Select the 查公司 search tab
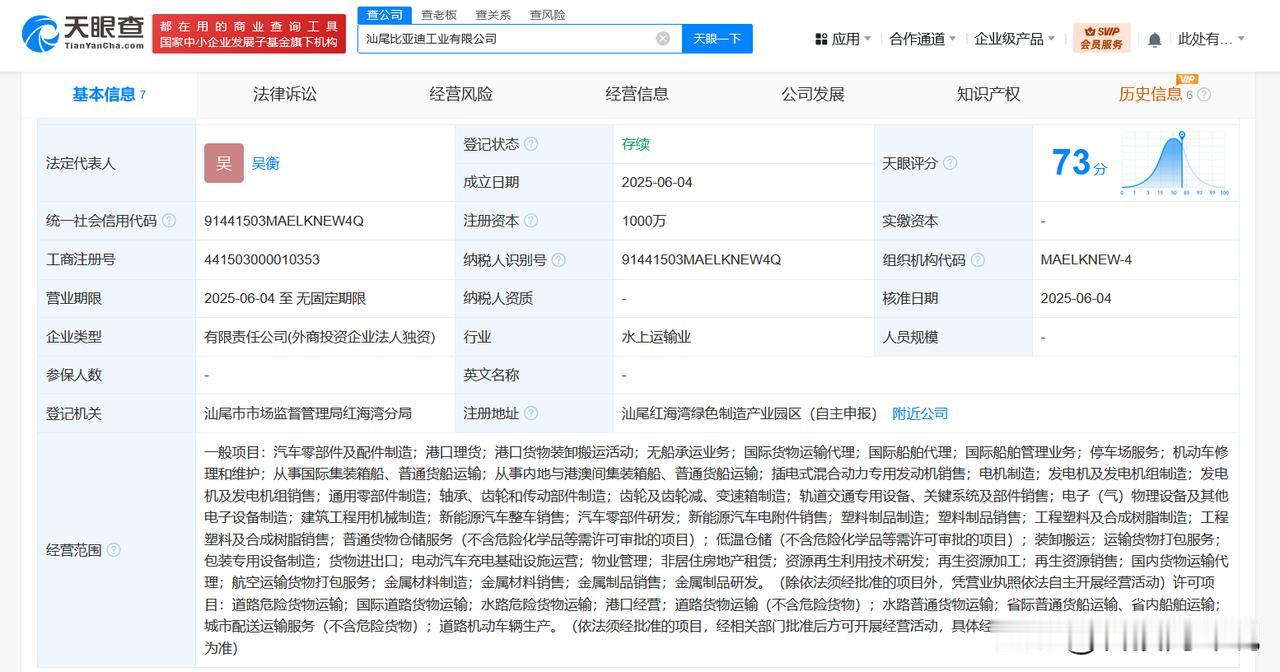The height and width of the screenshot is (672, 1280). pyautogui.click(x=384, y=15)
